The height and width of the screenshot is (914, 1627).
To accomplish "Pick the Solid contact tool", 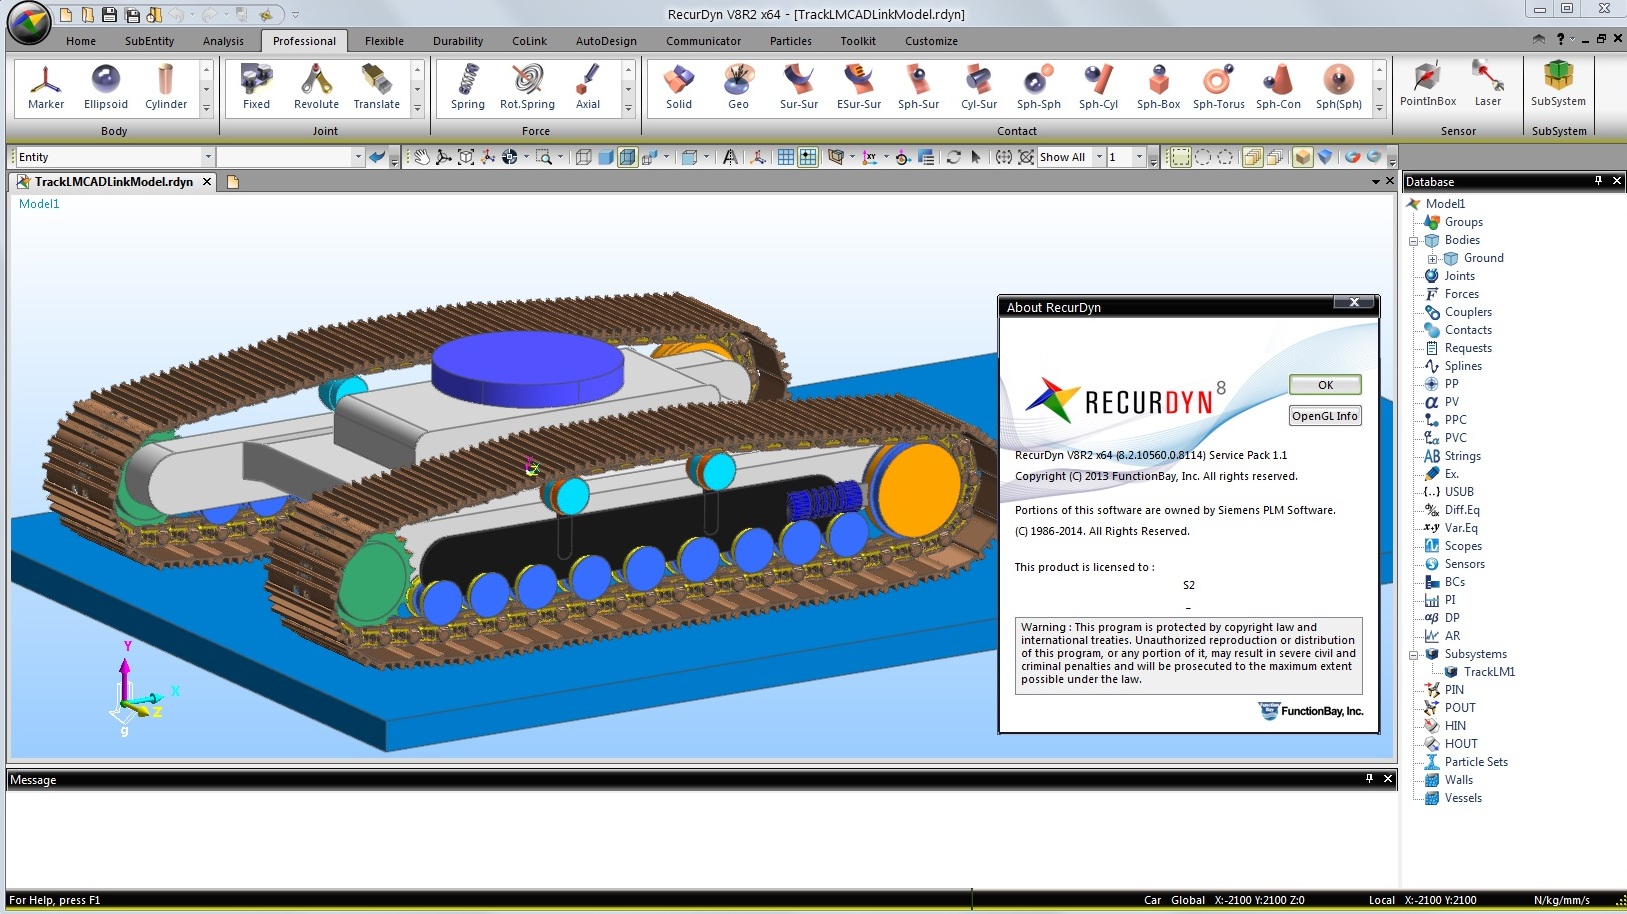I will 679,87.
